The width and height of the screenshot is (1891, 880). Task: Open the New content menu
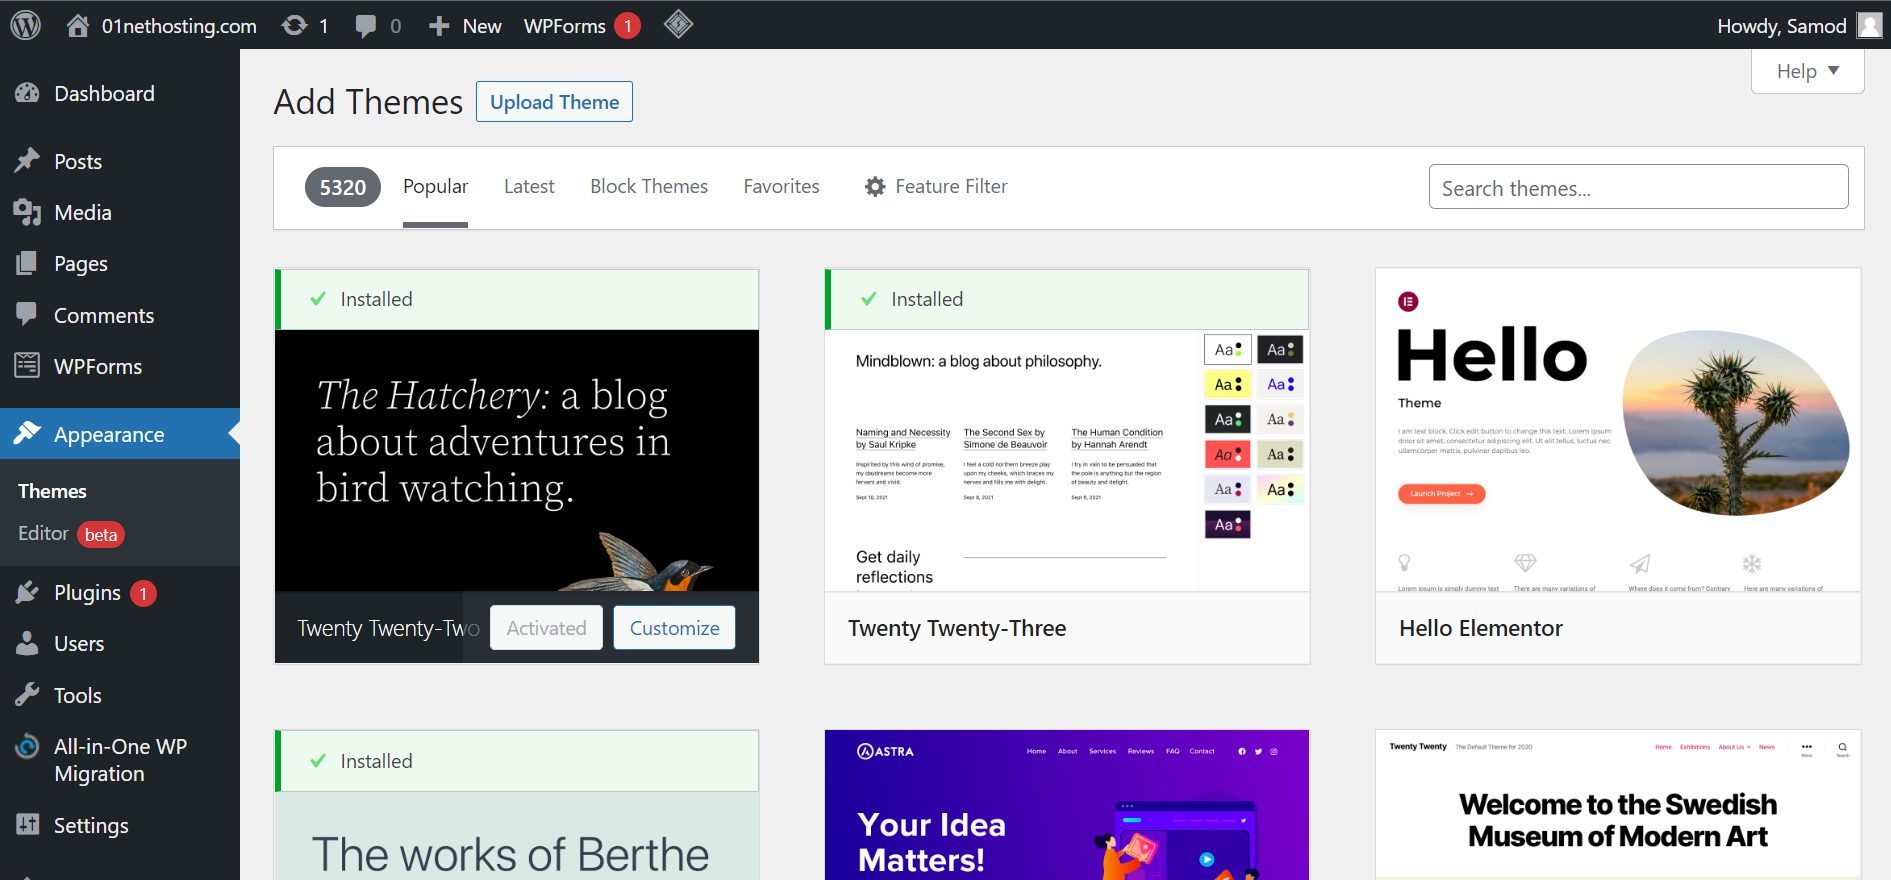465,26
